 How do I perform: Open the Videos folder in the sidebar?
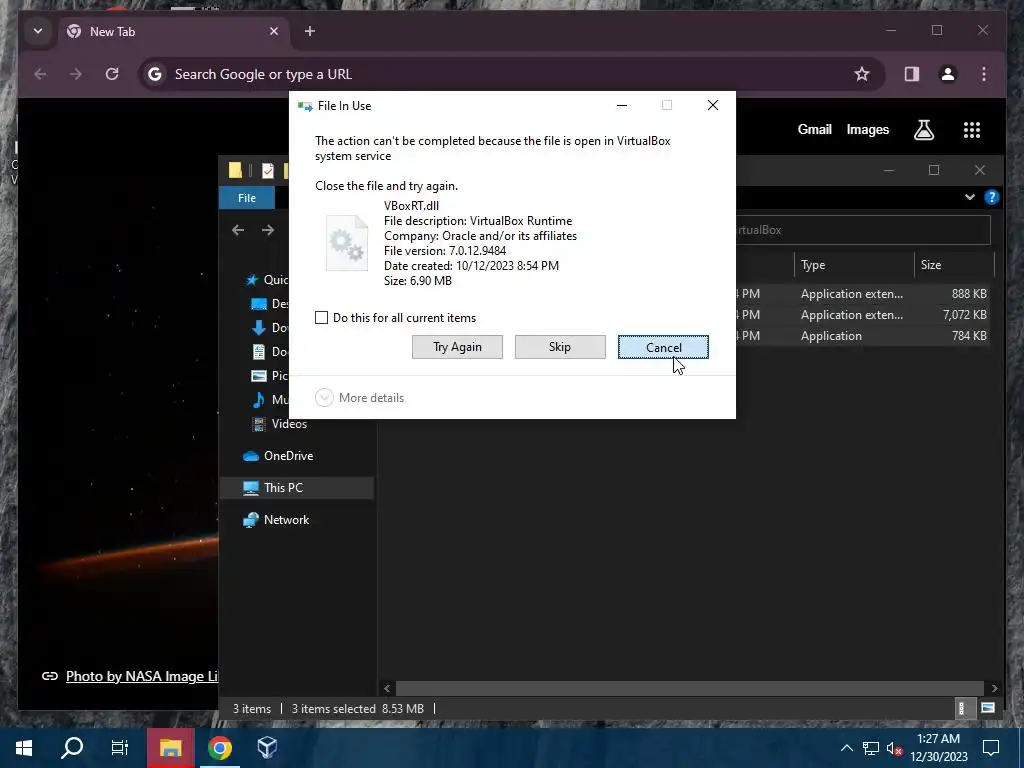[289, 424]
